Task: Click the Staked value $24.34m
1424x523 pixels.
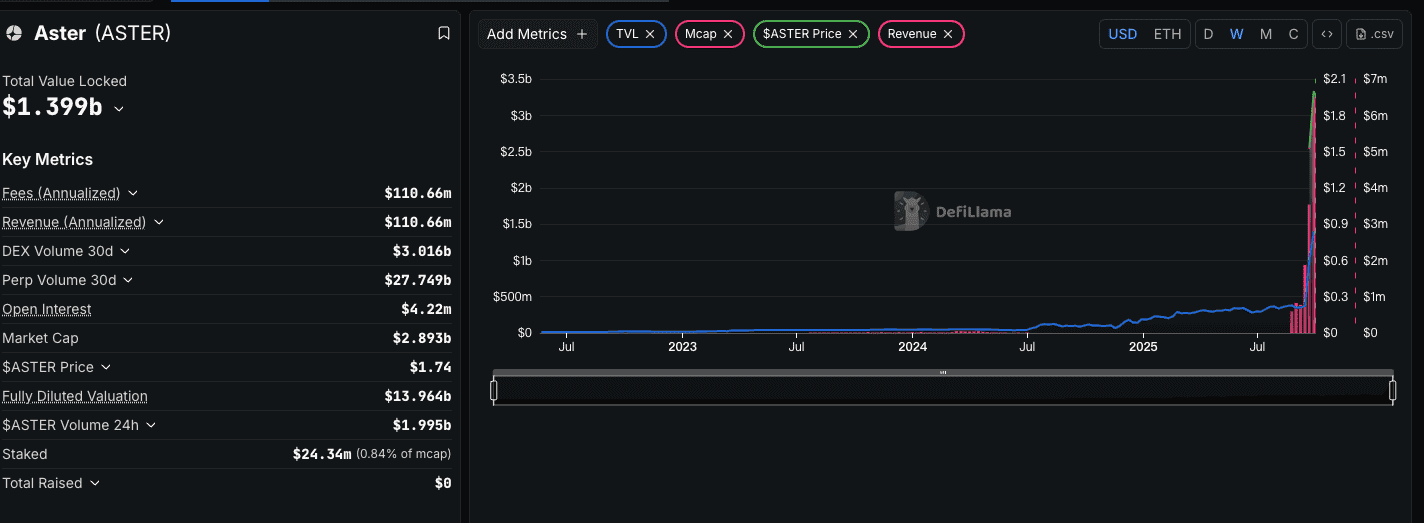Action: (322, 454)
